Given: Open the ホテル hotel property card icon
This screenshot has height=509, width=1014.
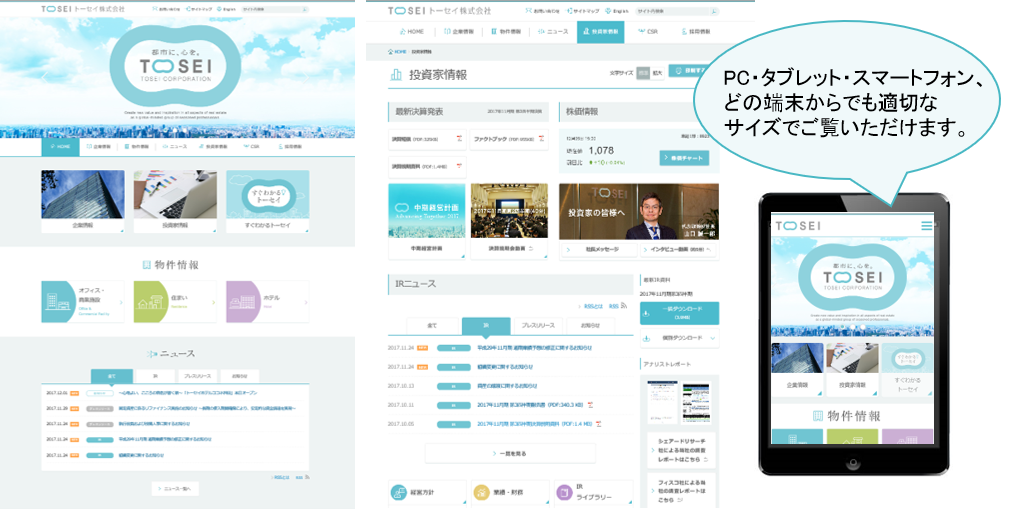Looking at the screenshot, I should click(243, 301).
